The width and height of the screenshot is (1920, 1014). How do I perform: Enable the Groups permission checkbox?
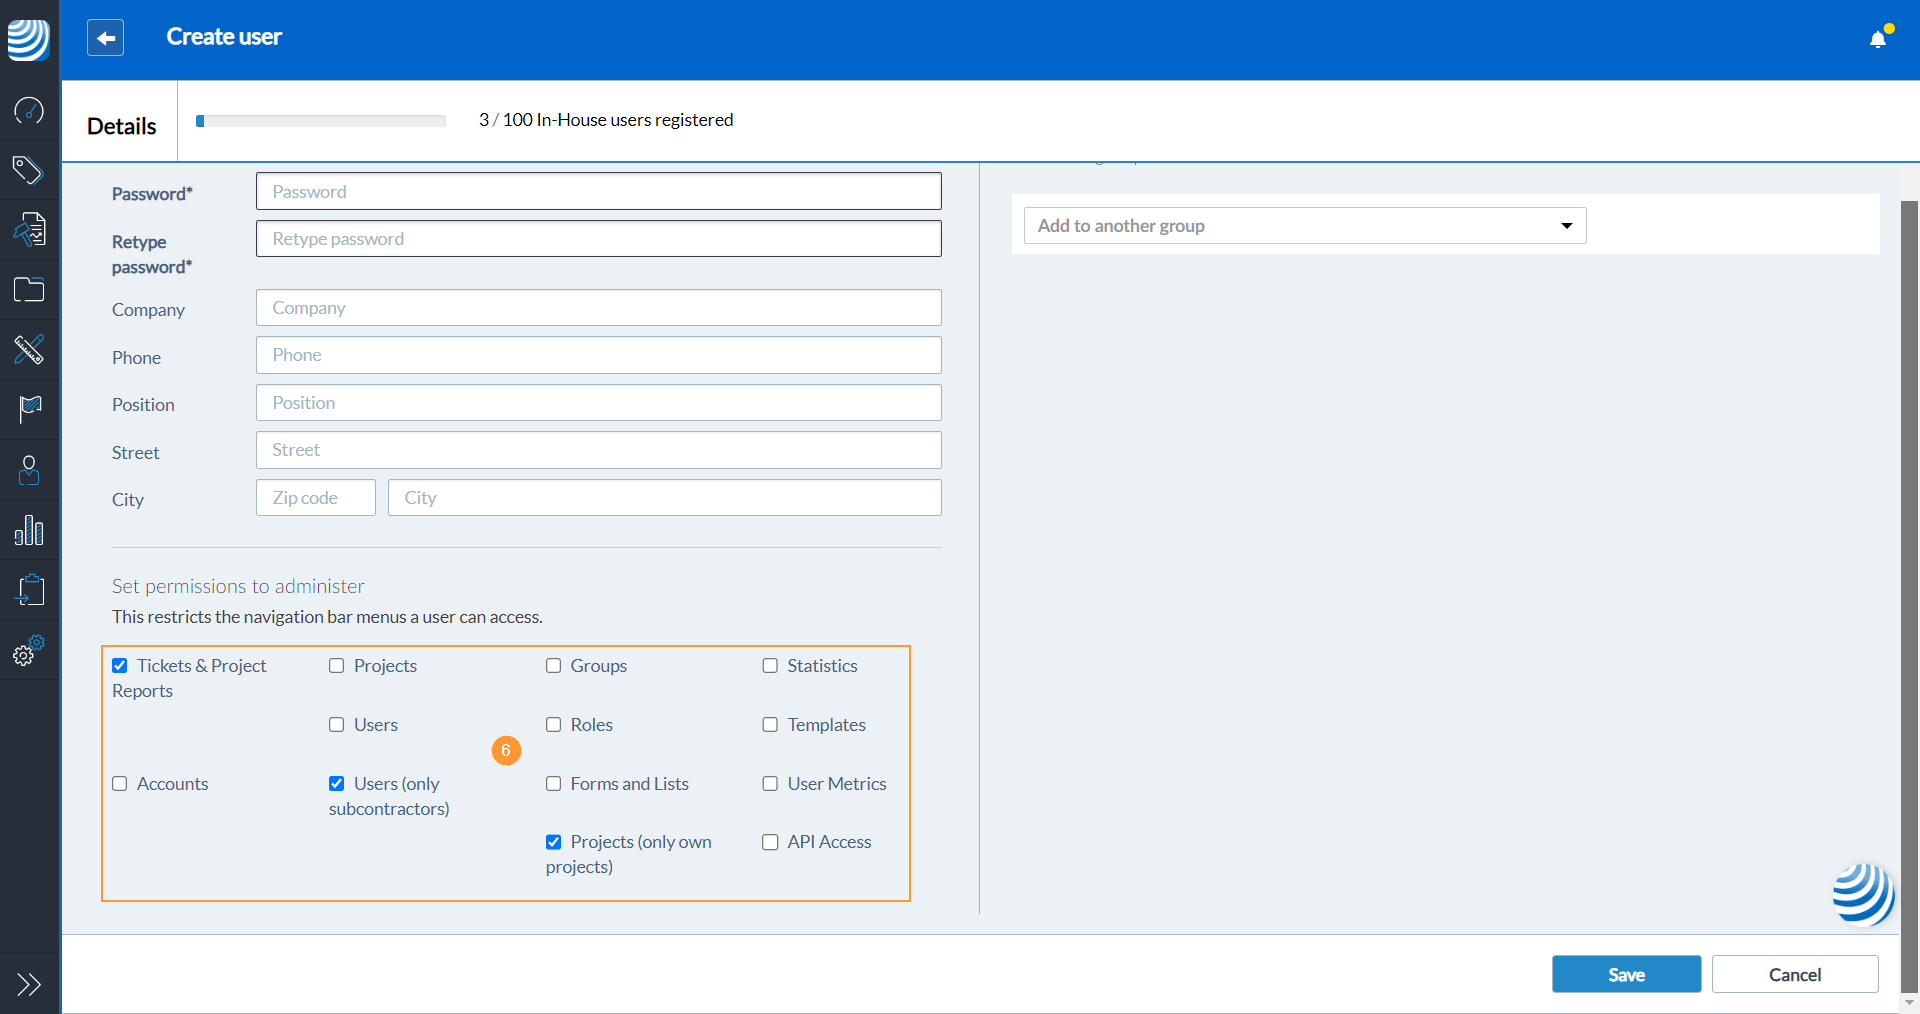[x=553, y=666]
